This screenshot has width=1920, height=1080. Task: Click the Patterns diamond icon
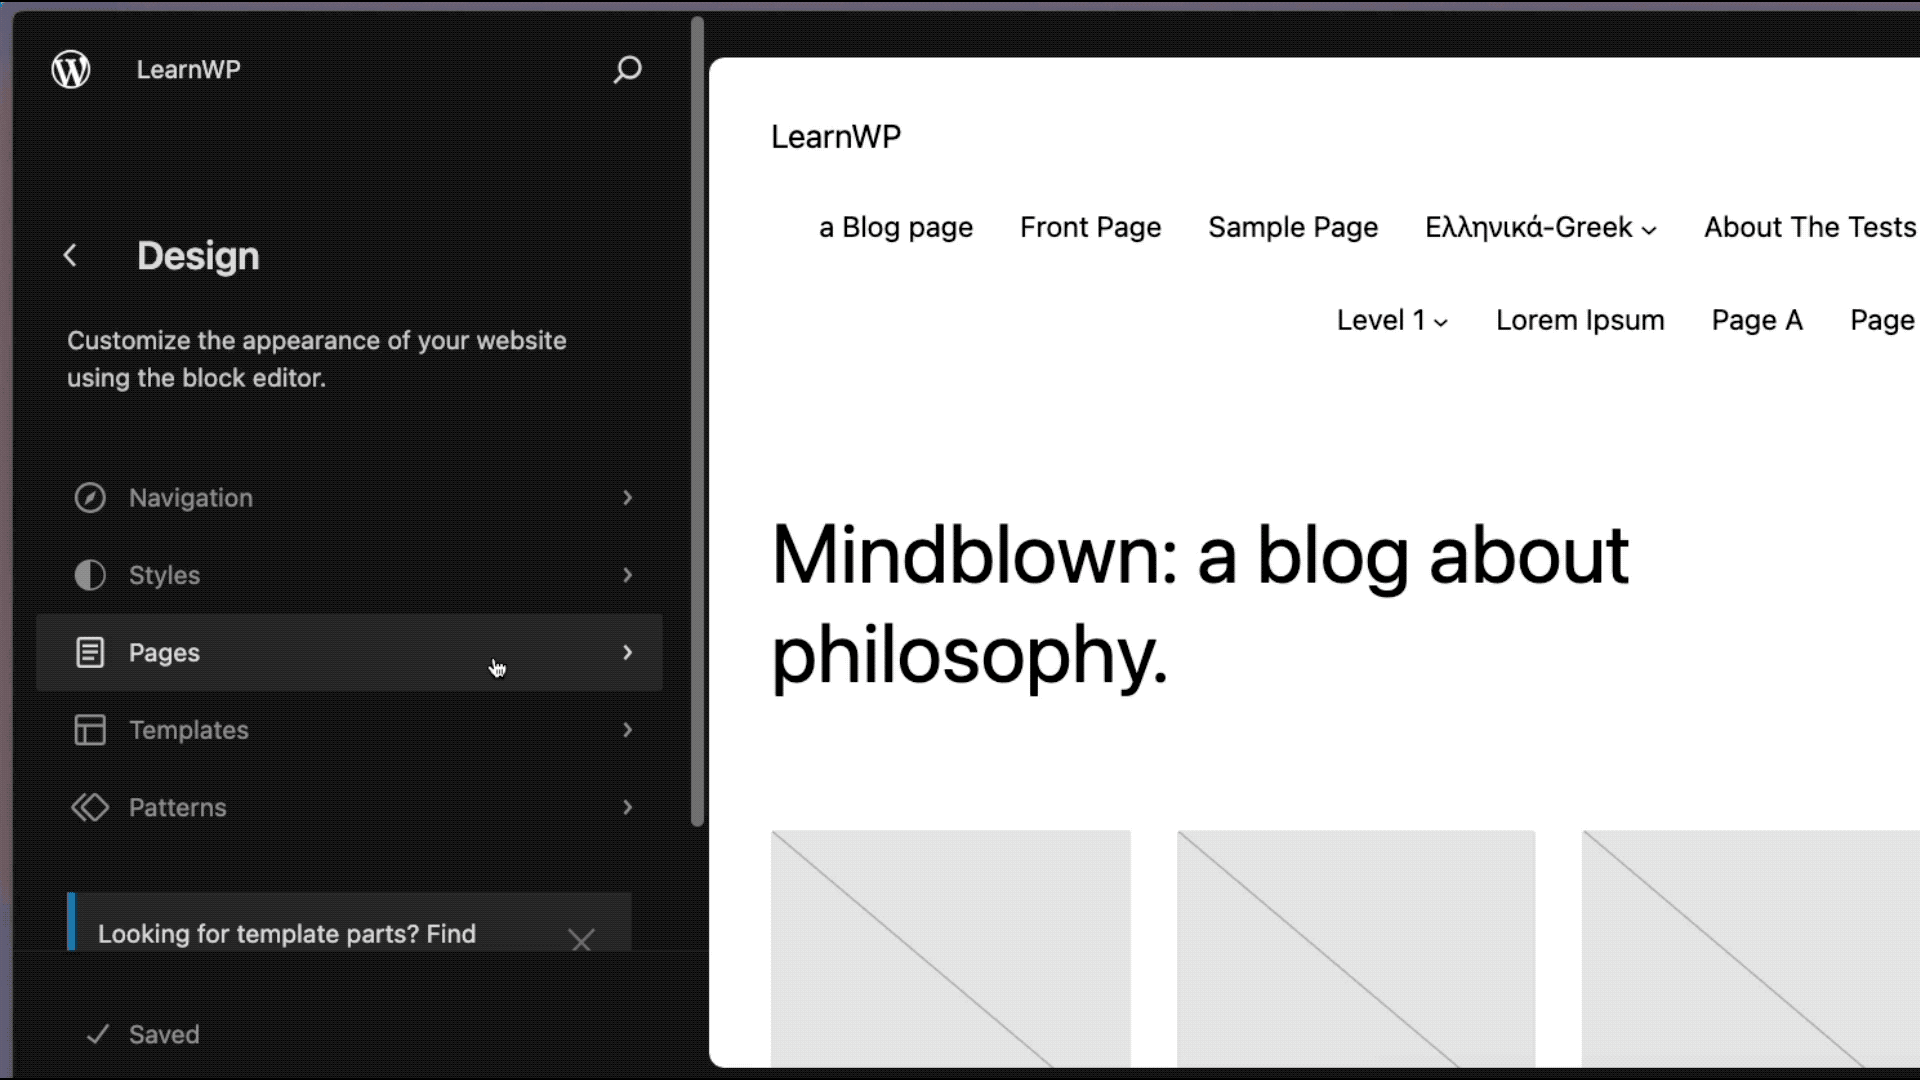(90, 808)
